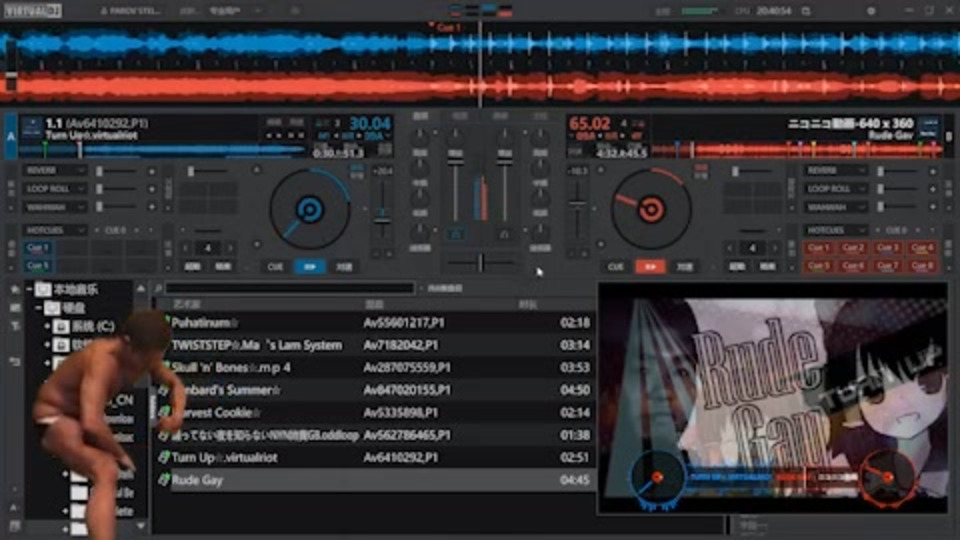Image resolution: width=960 pixels, height=540 pixels.
Task: Click the user account name in the title bar
Action: [x=129, y=11]
